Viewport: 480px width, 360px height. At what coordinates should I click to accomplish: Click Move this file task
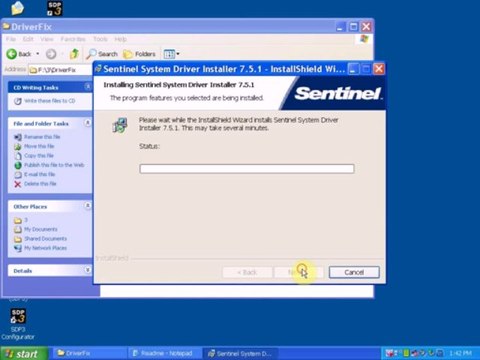tap(39, 146)
